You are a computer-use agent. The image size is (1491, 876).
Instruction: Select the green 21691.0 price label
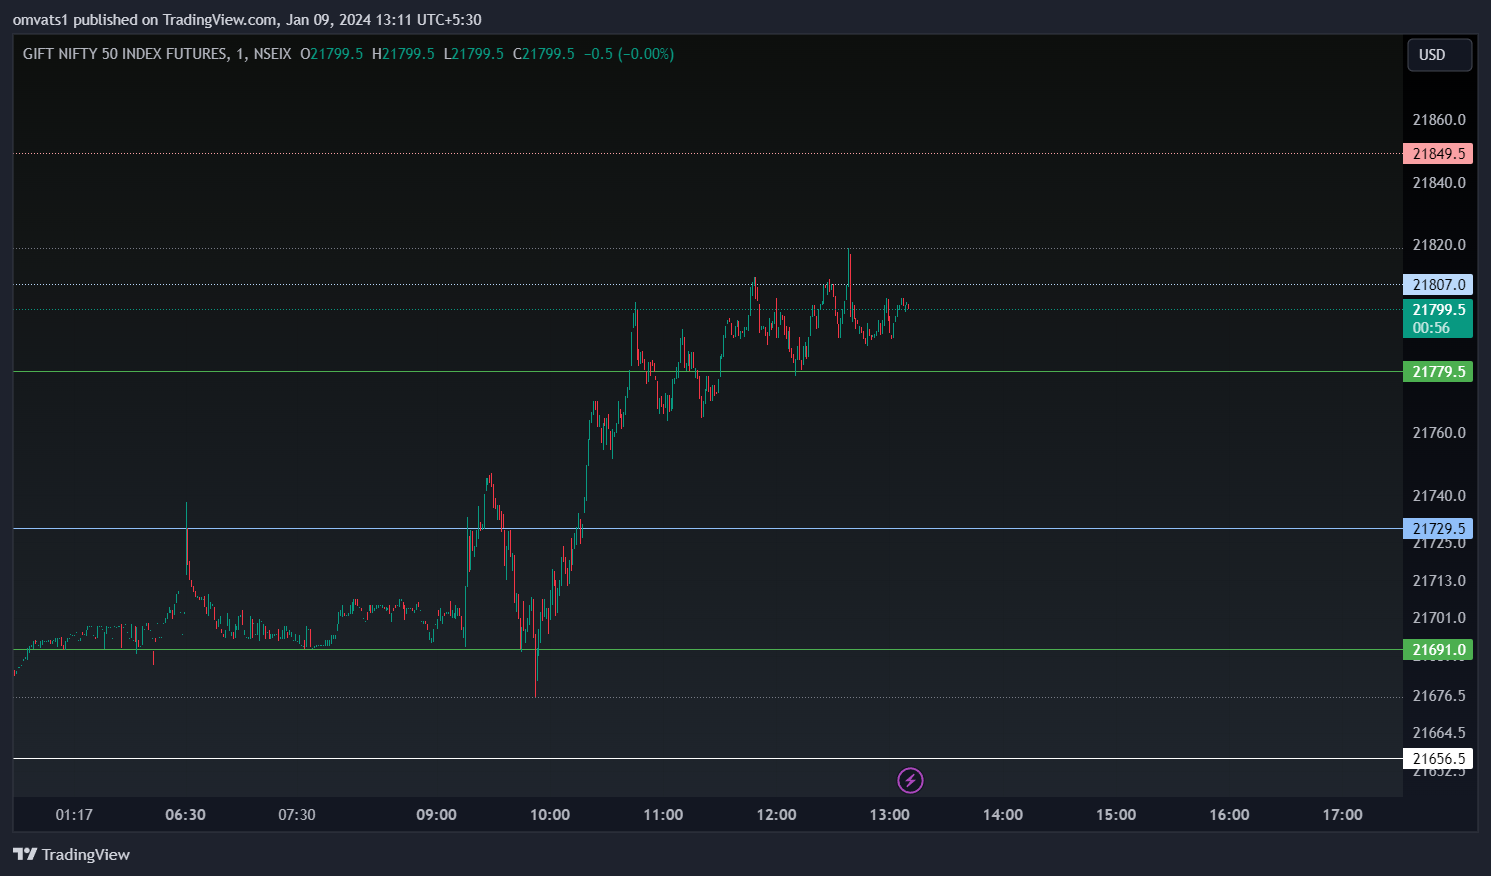point(1438,650)
